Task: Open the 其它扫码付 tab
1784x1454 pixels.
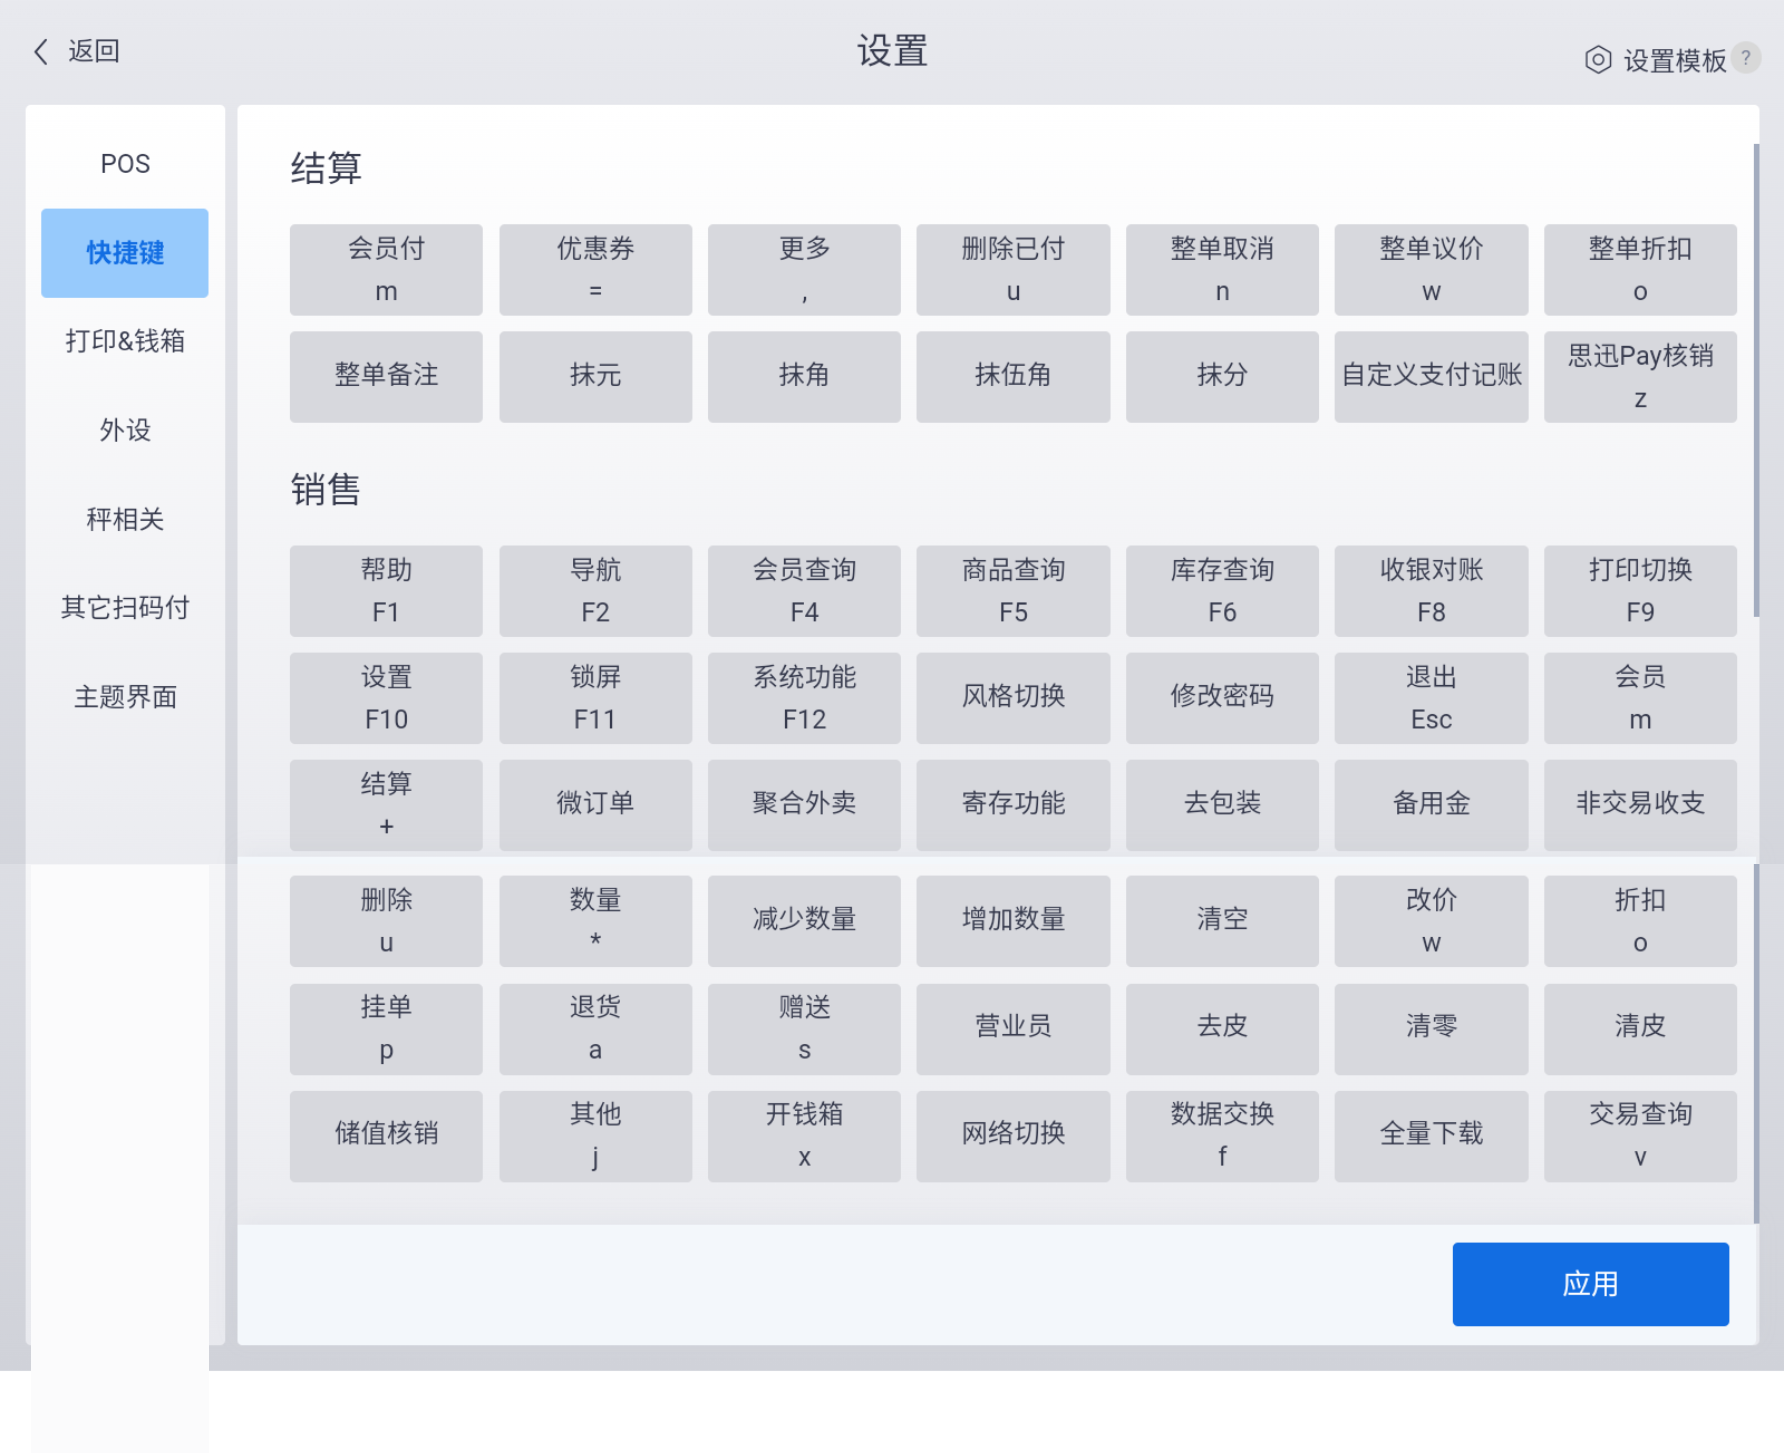Action: coord(125,607)
